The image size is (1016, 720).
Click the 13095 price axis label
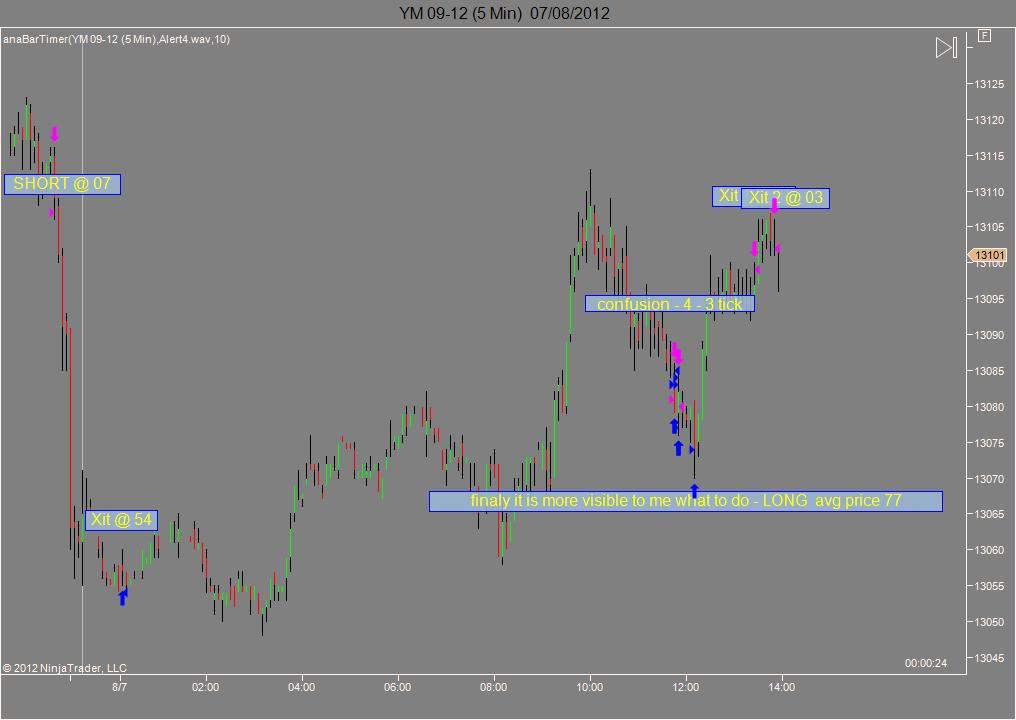989,299
